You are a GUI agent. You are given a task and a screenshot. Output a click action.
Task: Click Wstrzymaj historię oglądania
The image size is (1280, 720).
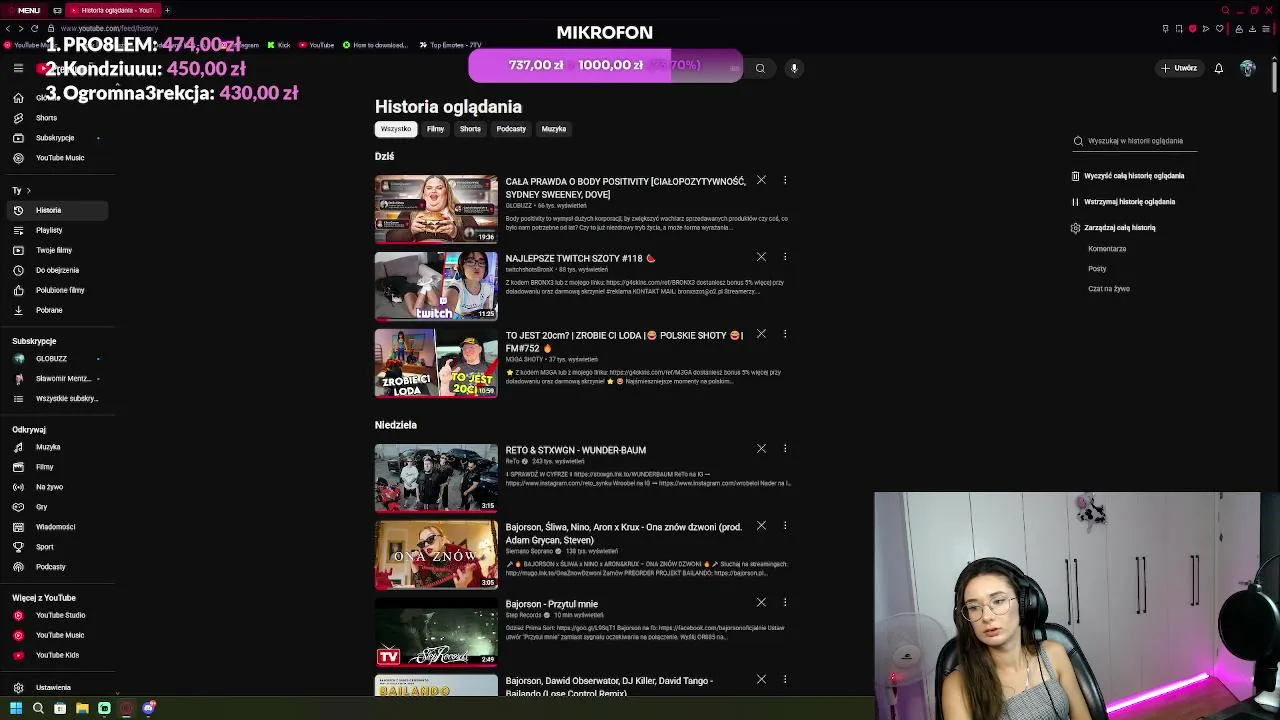1122,202
